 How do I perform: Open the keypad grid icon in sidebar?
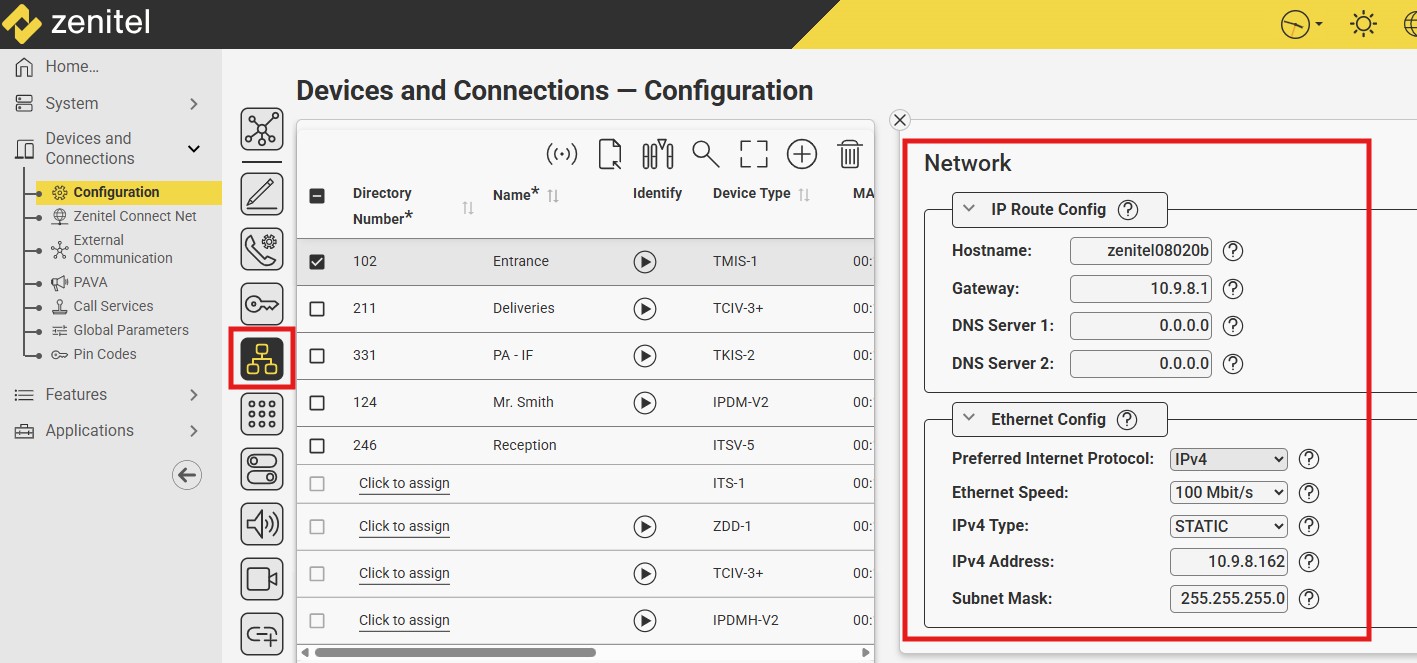click(x=262, y=414)
